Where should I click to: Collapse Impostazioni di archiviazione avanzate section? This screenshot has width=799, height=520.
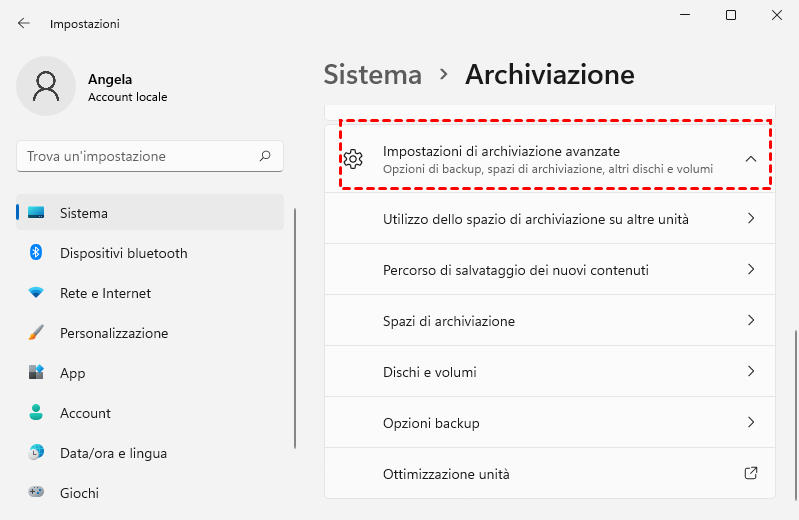[750, 159]
